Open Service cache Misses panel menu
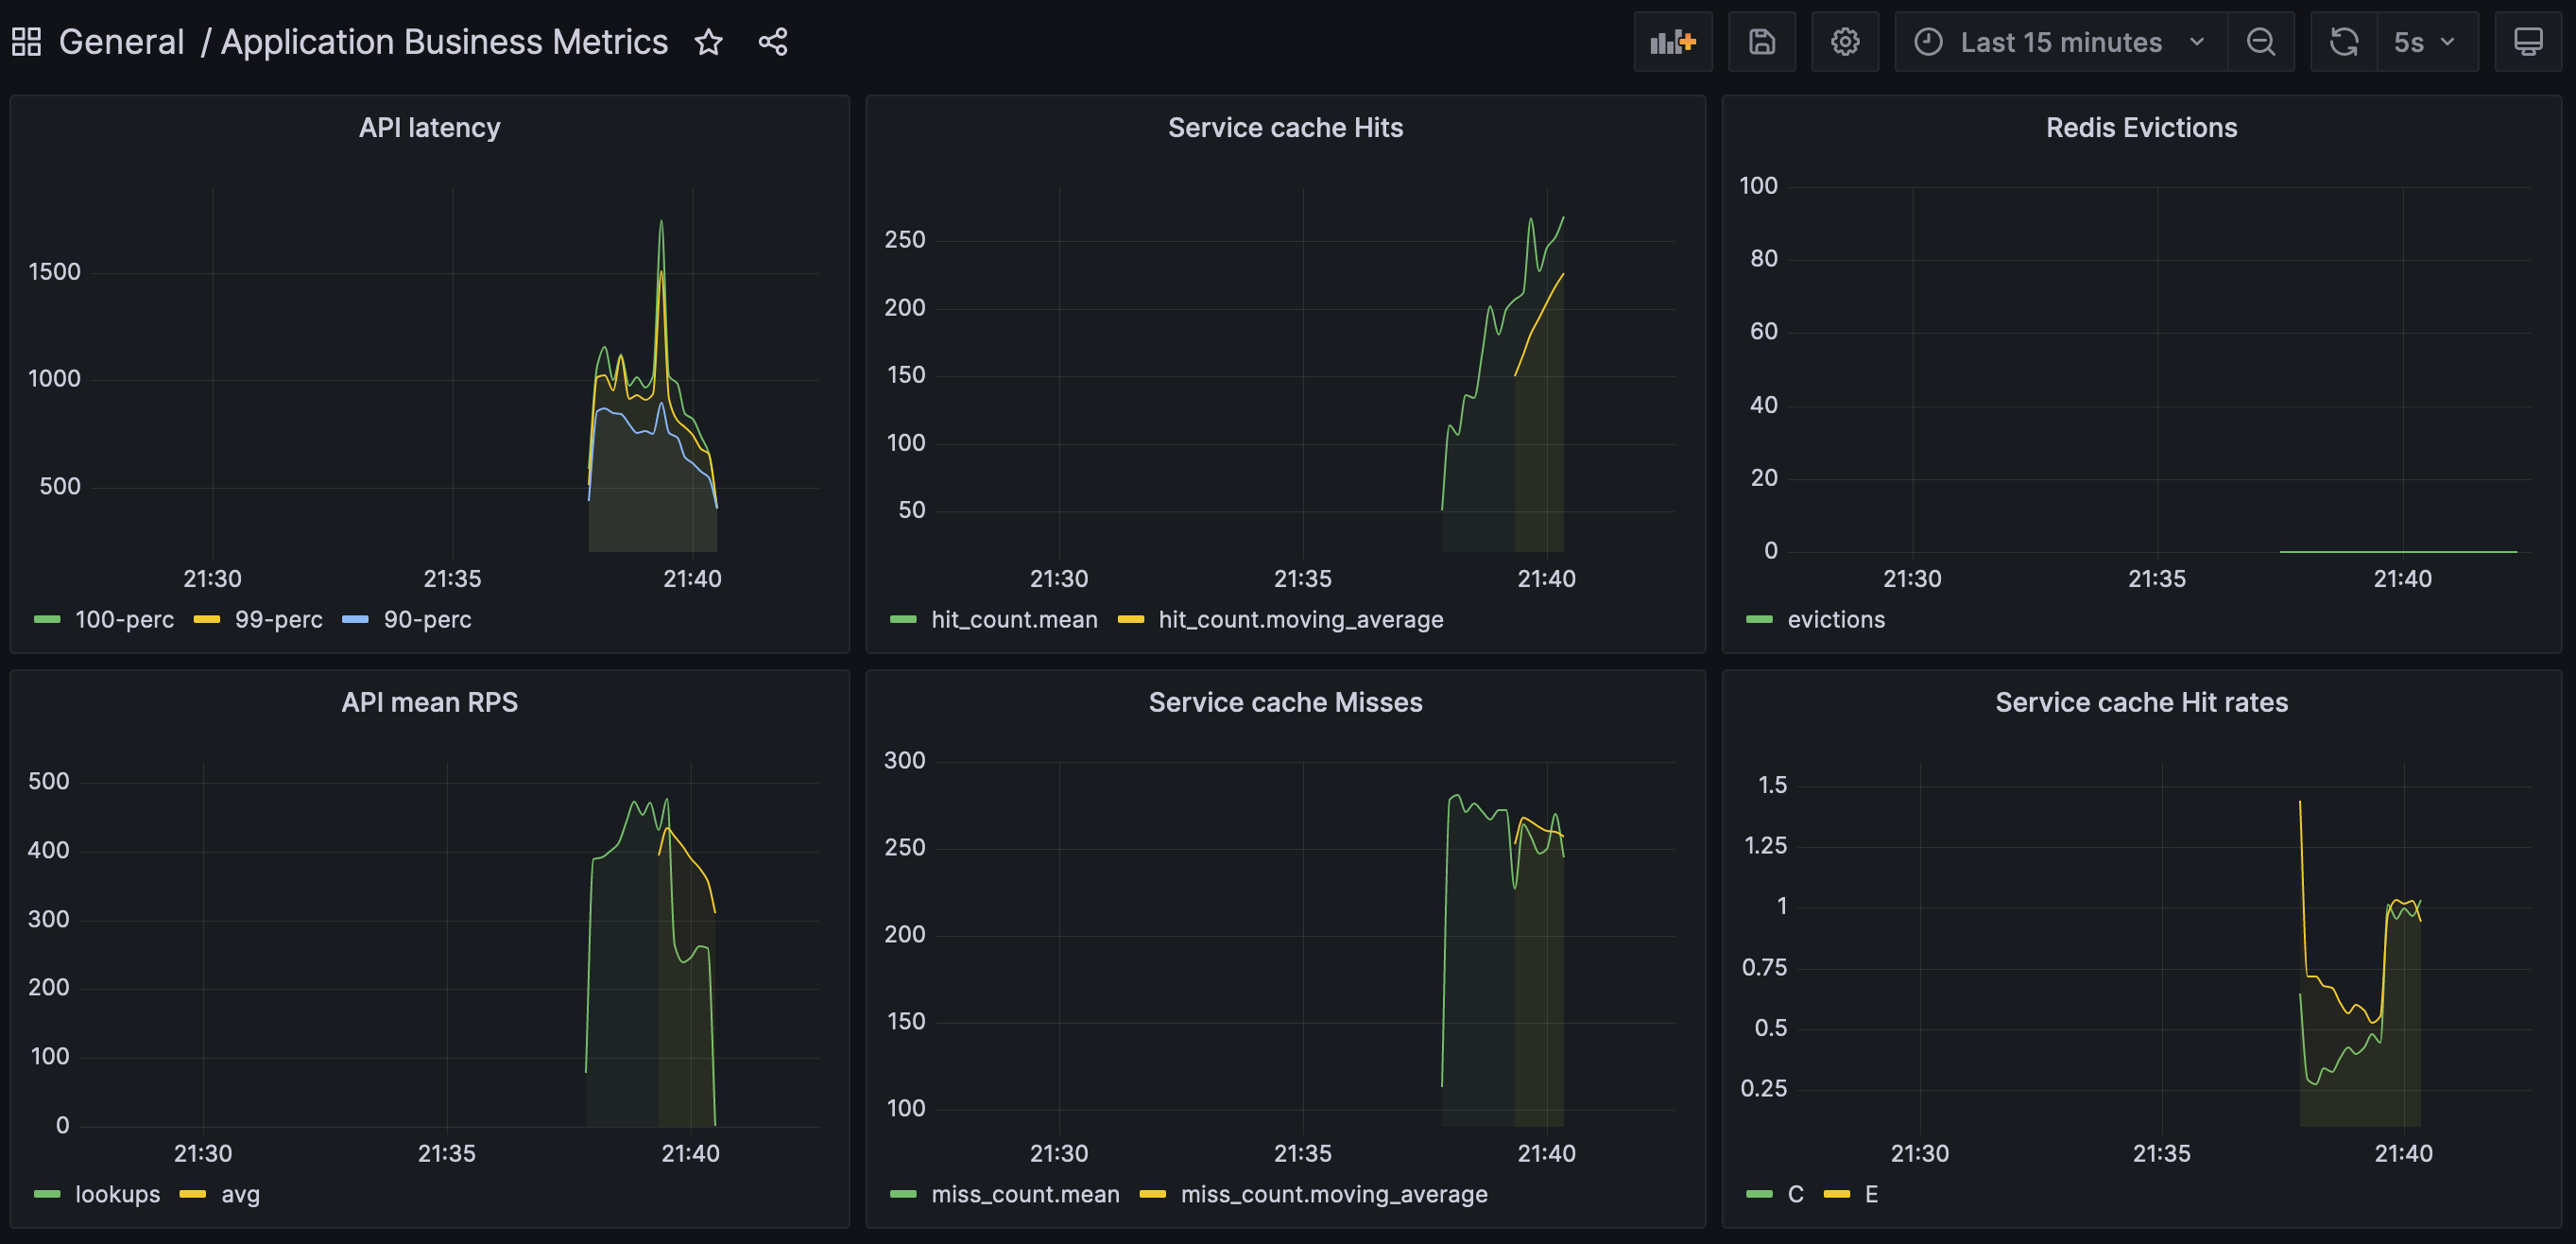 1285,702
